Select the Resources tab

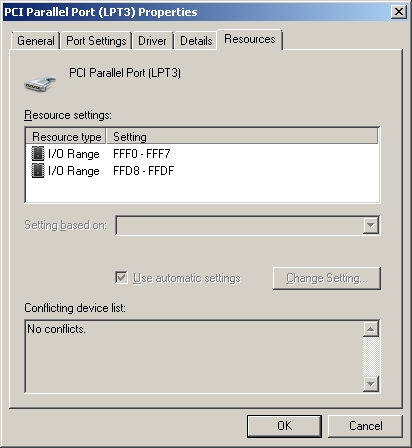(x=250, y=39)
